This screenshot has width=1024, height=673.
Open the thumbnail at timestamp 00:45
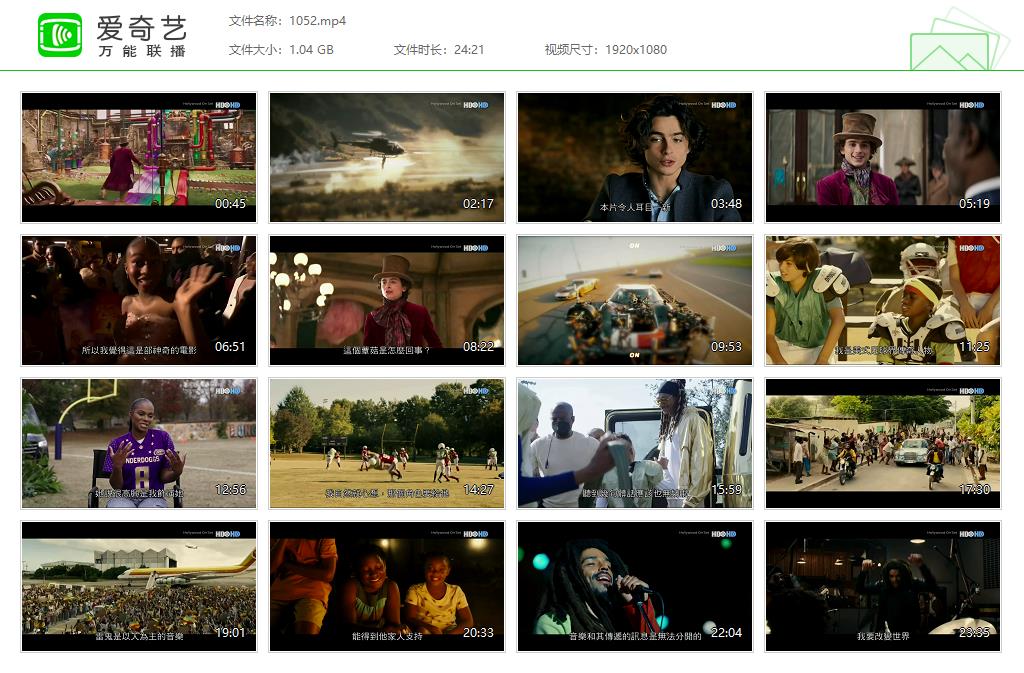139,157
